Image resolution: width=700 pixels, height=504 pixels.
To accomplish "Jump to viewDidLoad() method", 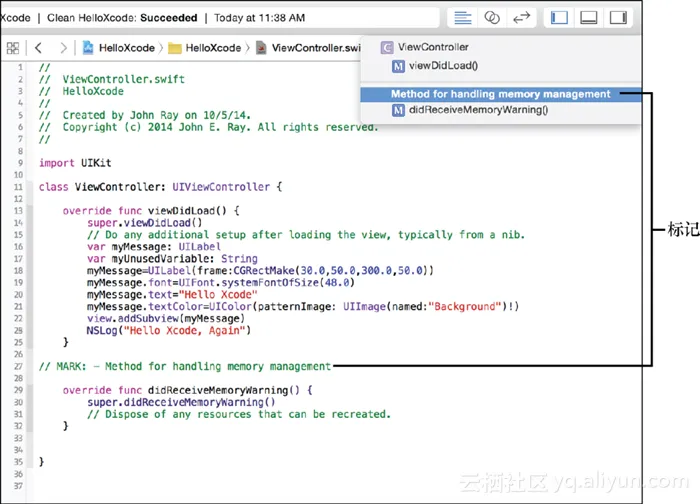I will point(443,66).
